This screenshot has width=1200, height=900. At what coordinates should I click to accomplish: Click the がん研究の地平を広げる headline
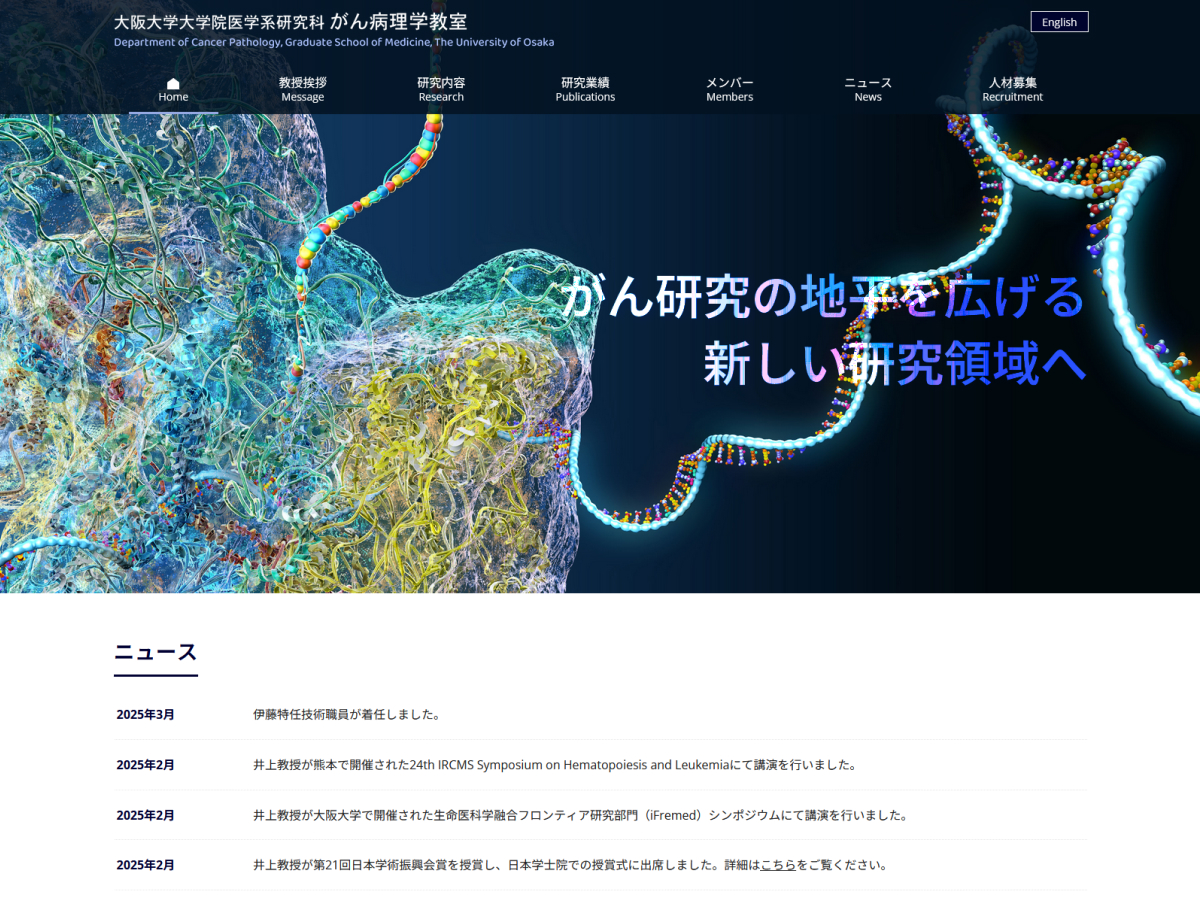pos(822,298)
